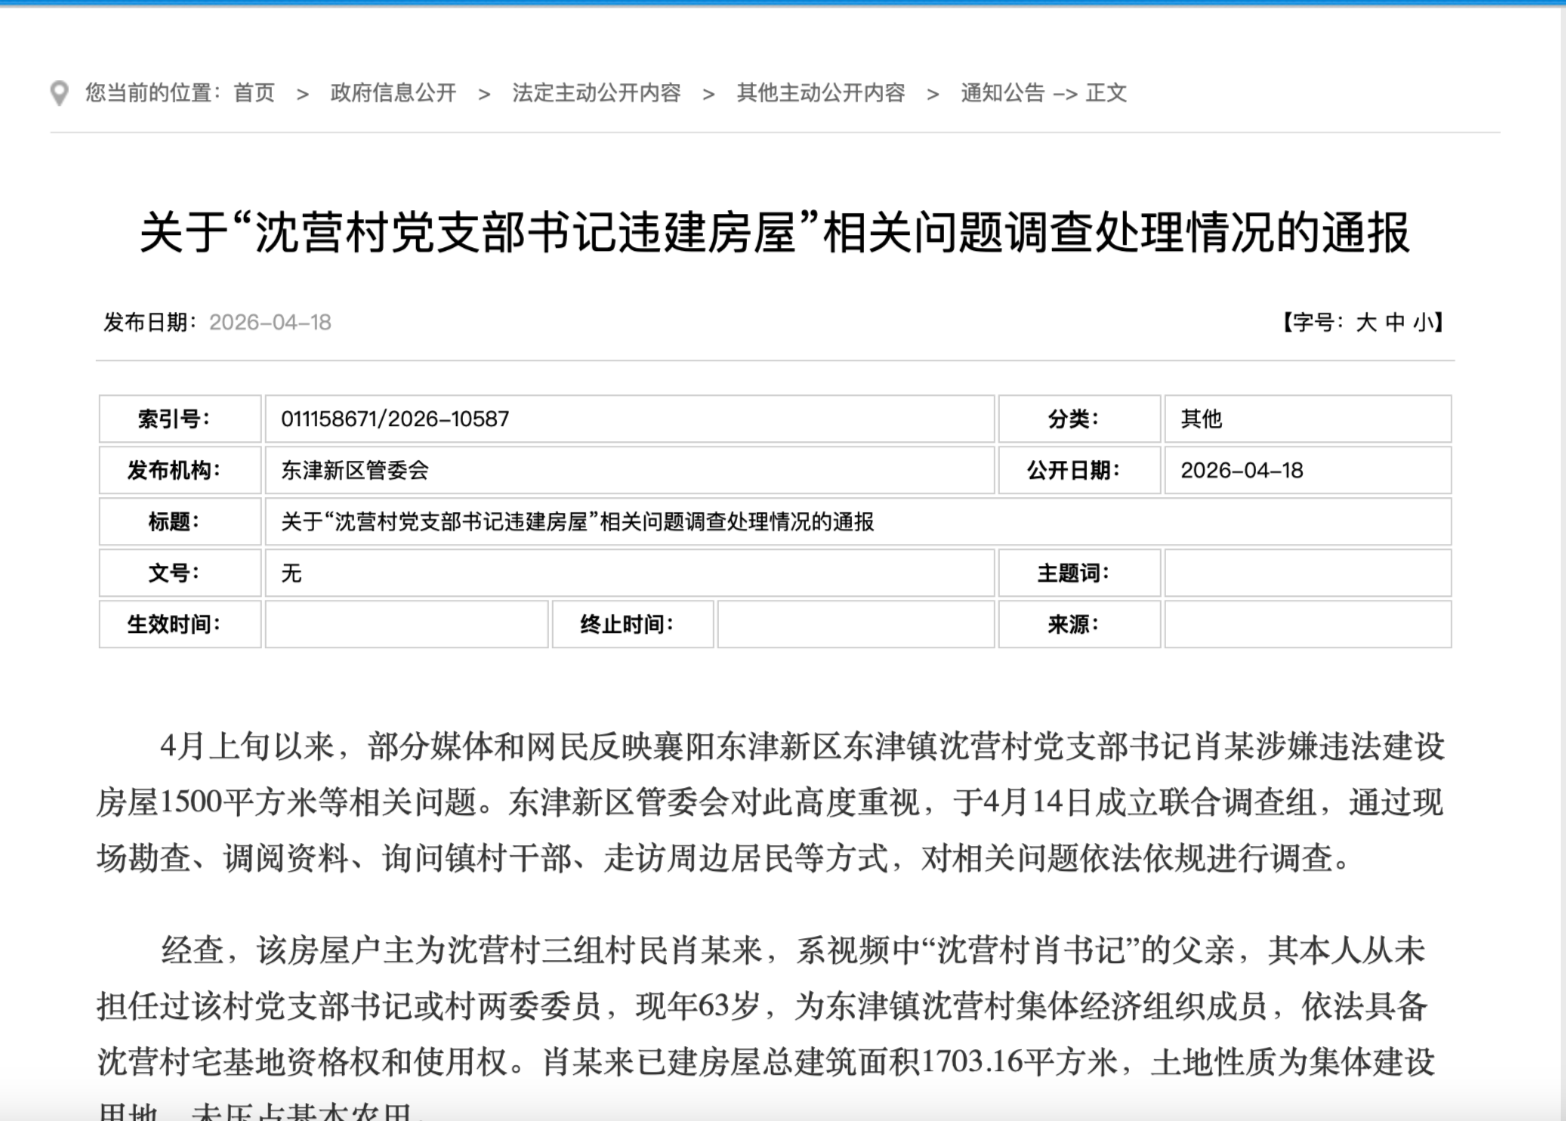
Task: Switch font size to 中
Action: pyautogui.click(x=1395, y=322)
